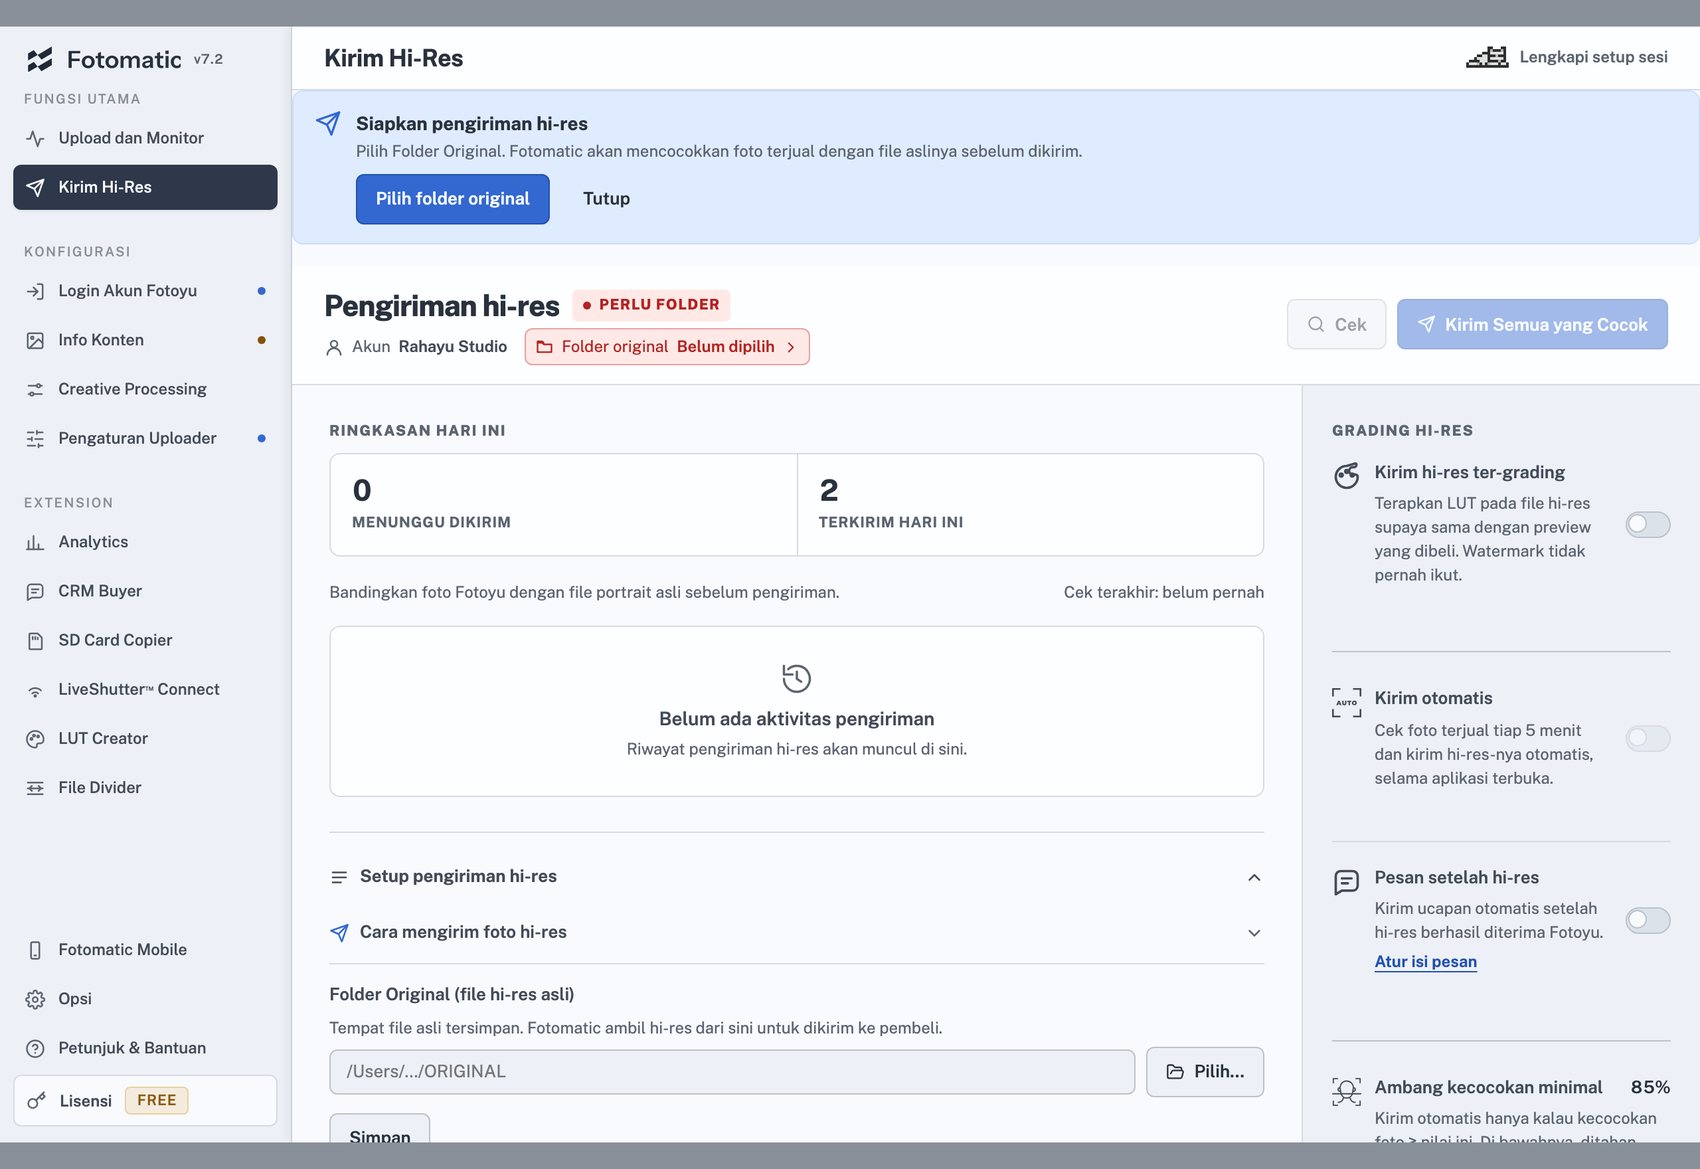
Task: Click the LUT Creator palette icon
Action: (35, 739)
